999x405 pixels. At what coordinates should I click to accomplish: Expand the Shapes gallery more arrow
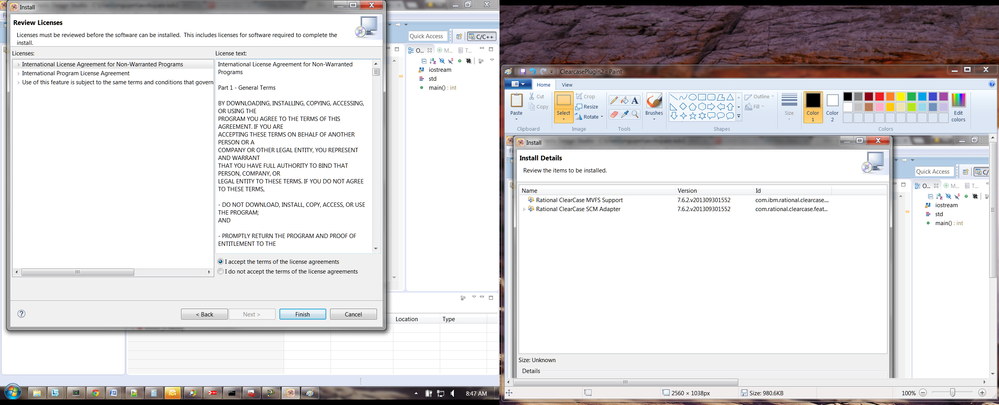(x=739, y=116)
